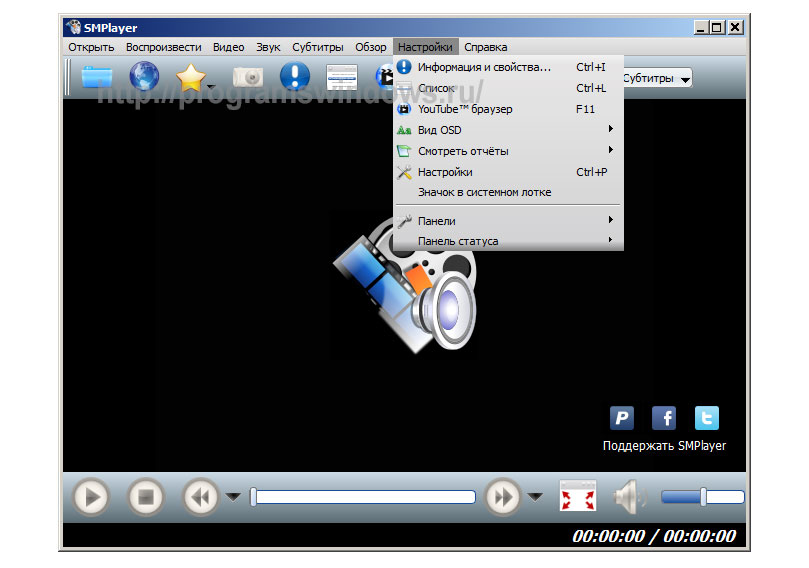
Task: Open the Субтитры menu in the menu bar
Action: [x=318, y=47]
